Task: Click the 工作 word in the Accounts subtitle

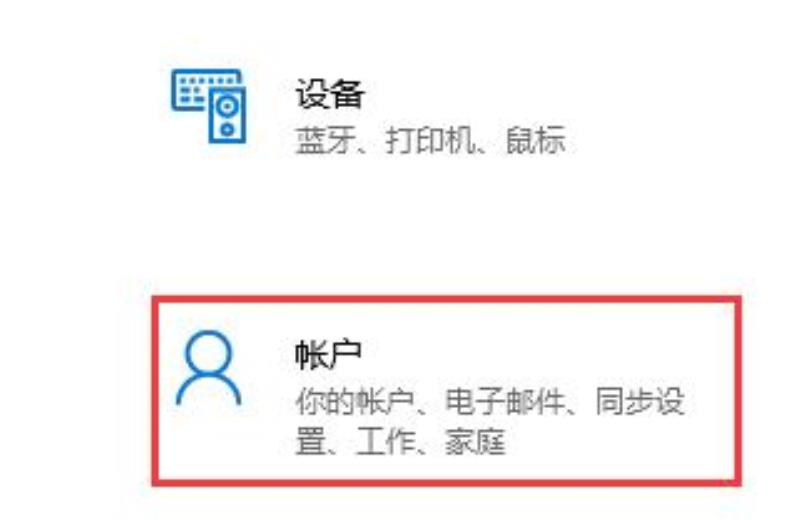Action: coord(386,441)
